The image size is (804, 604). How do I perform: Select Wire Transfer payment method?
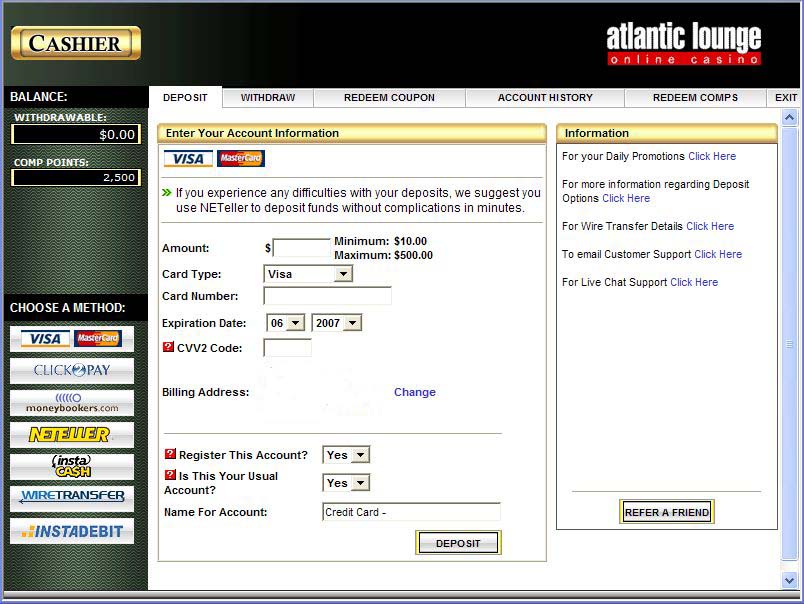[x=72, y=497]
